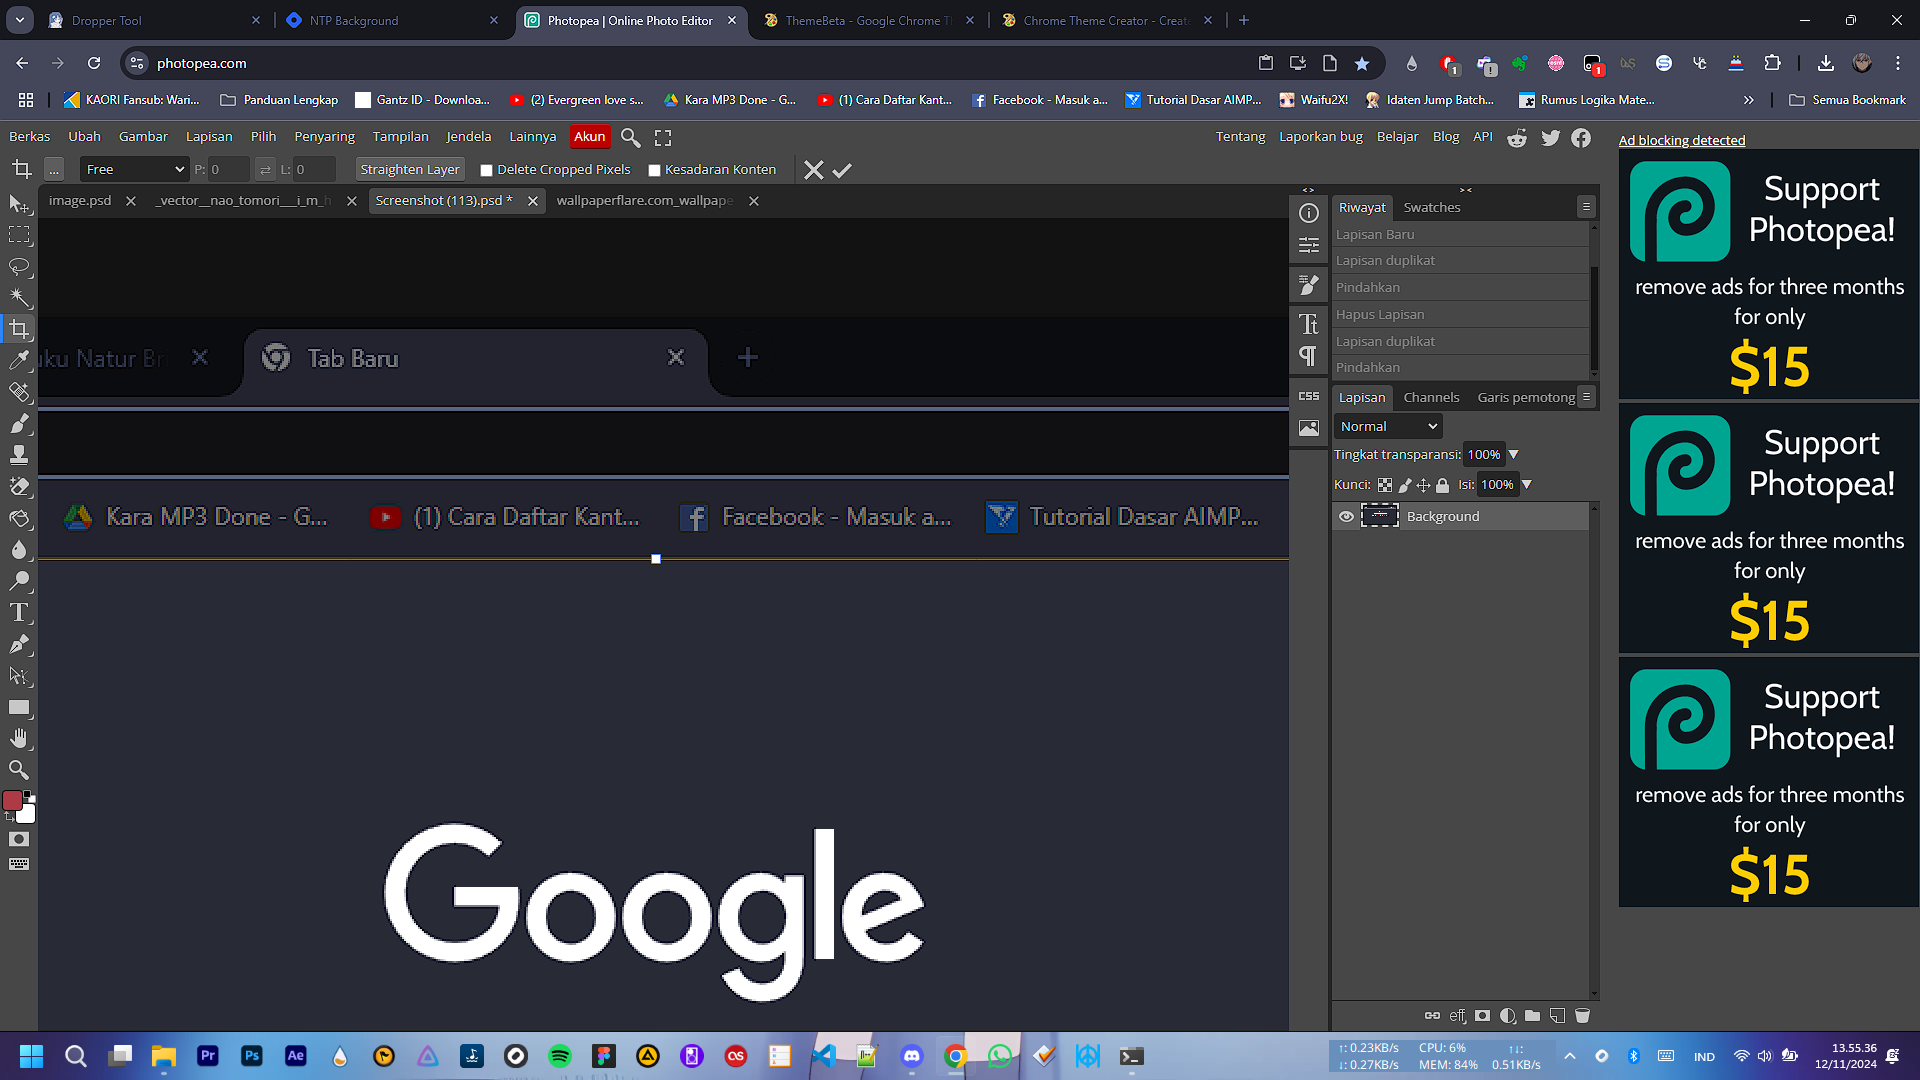Switch to the image.psd document tab
This screenshot has width=1920, height=1080.
point(80,201)
